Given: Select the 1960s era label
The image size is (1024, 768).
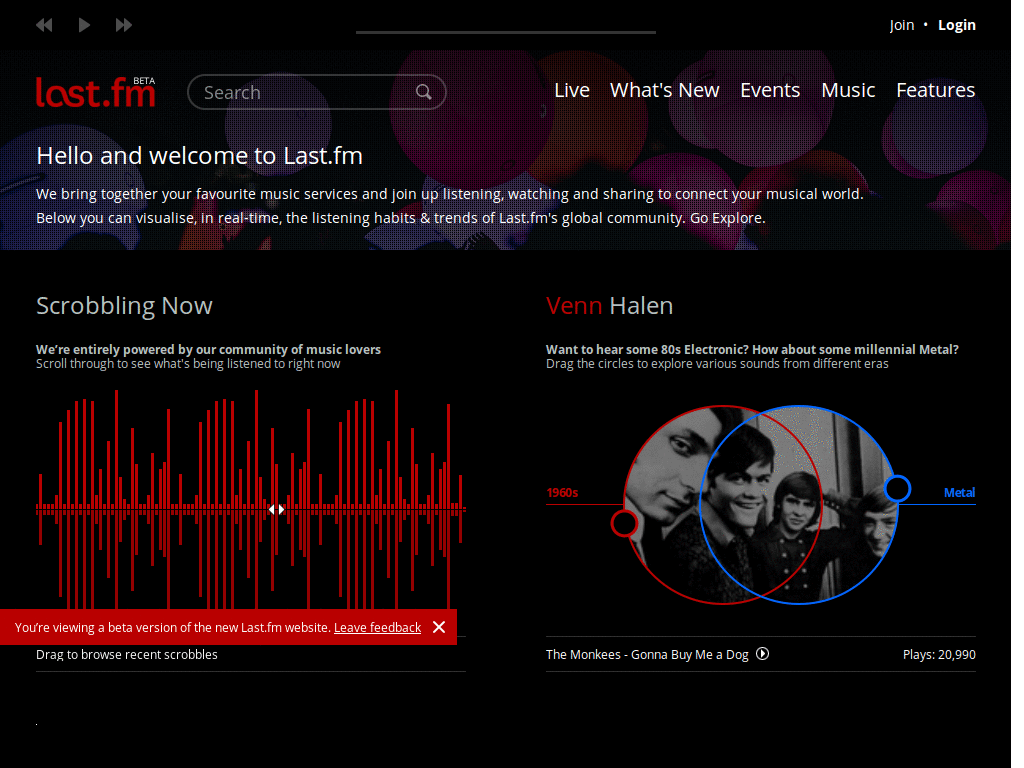Looking at the screenshot, I should 562,493.
